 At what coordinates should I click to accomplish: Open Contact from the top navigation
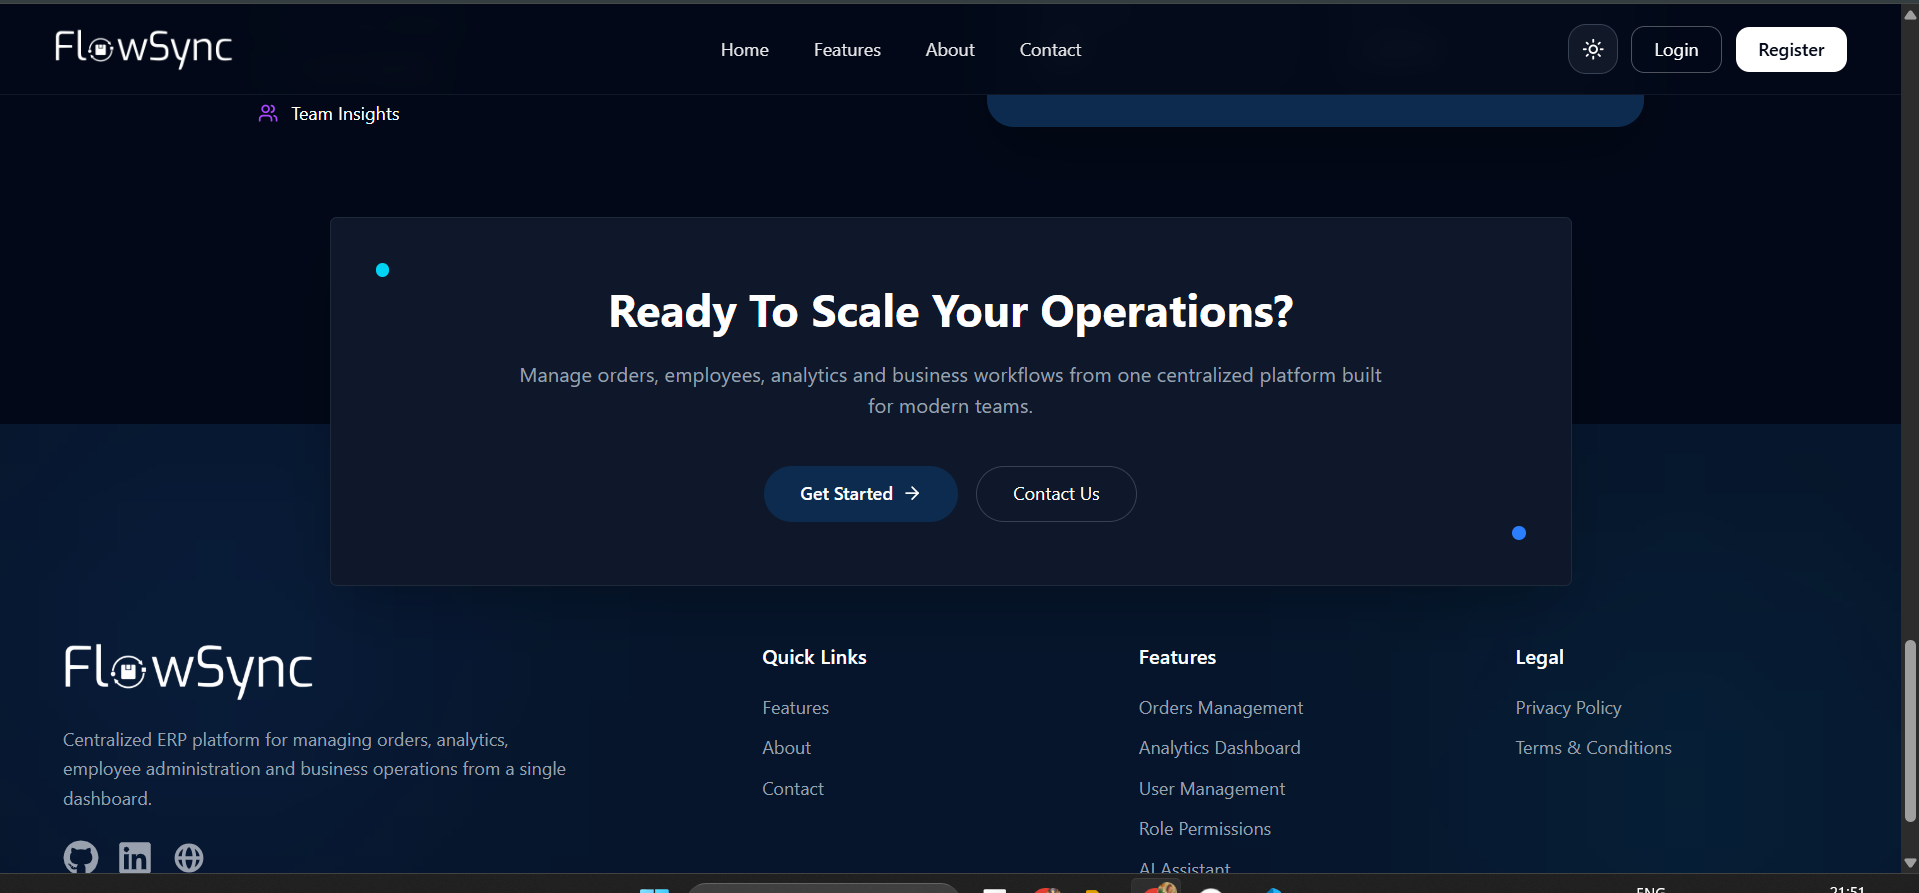coord(1050,49)
